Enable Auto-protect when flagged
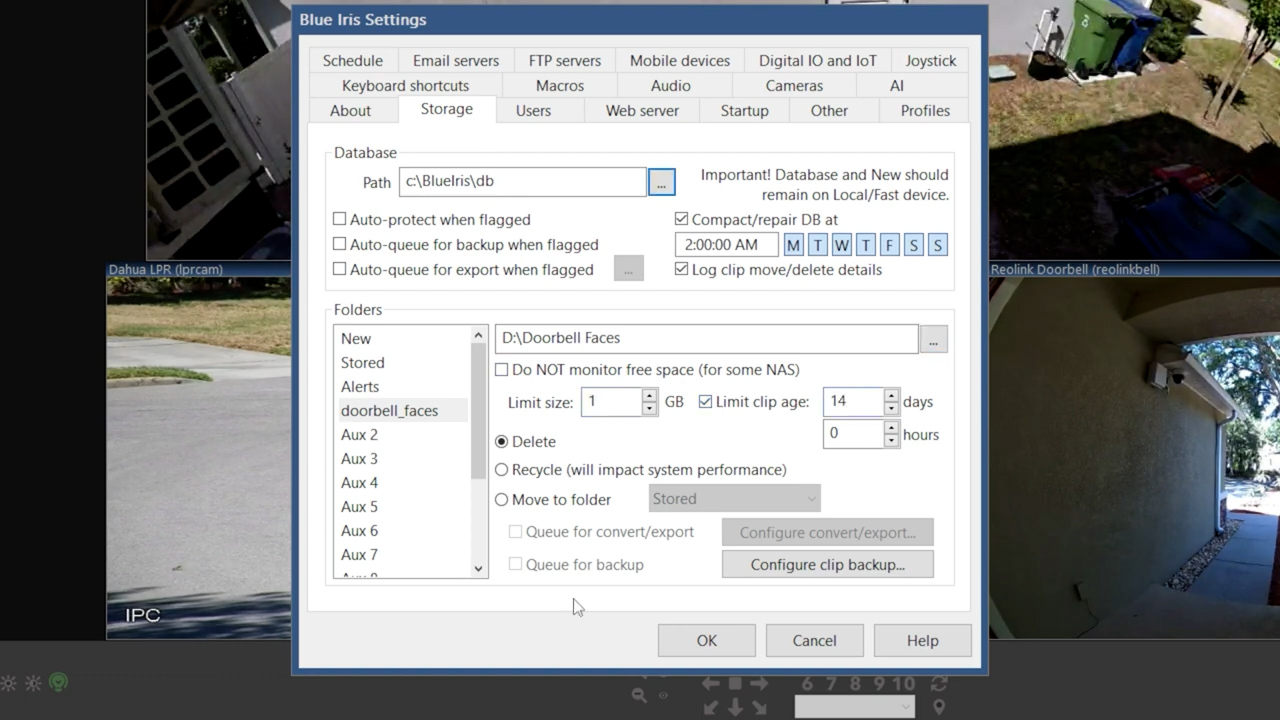The image size is (1280, 720). coord(339,219)
